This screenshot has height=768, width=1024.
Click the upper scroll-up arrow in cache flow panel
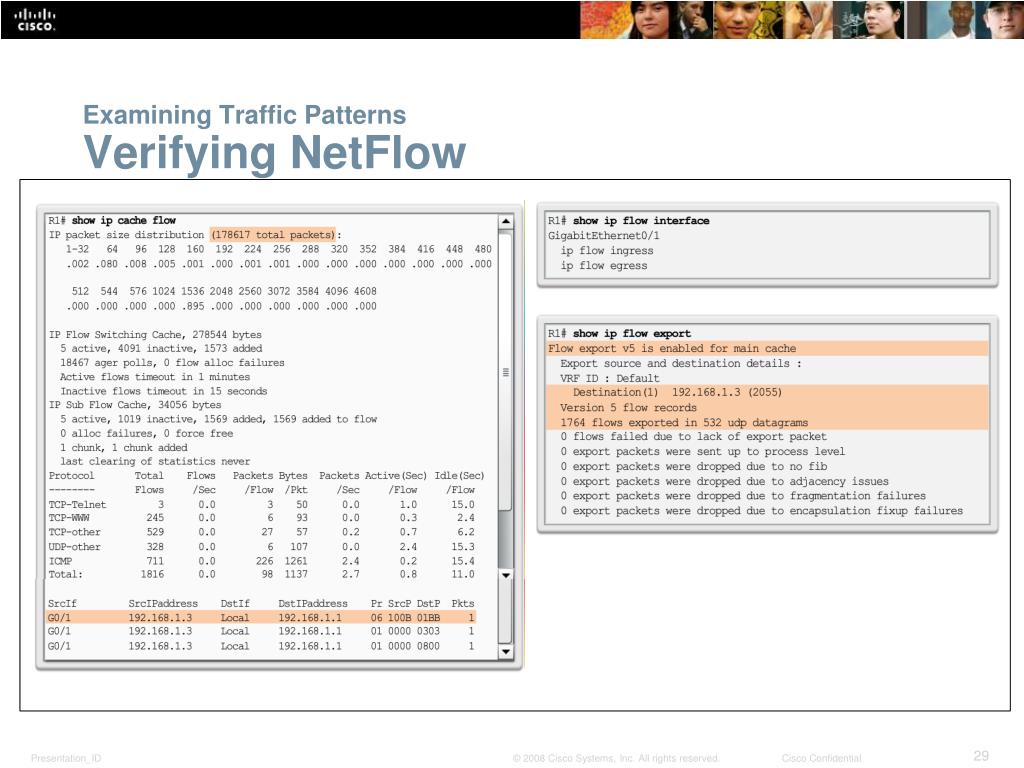click(505, 222)
